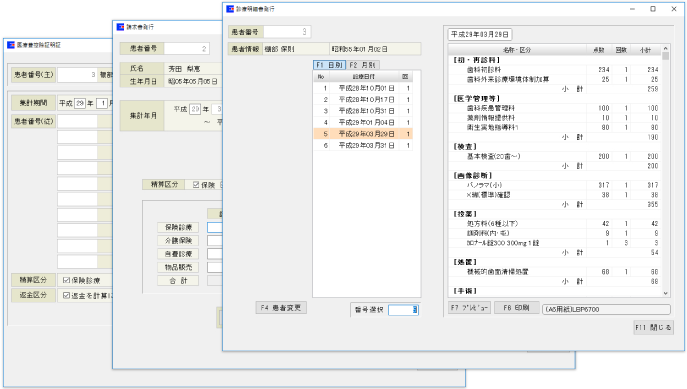
Task: Click the 請求書発行 window's title bar icon
Action: pos(120,27)
